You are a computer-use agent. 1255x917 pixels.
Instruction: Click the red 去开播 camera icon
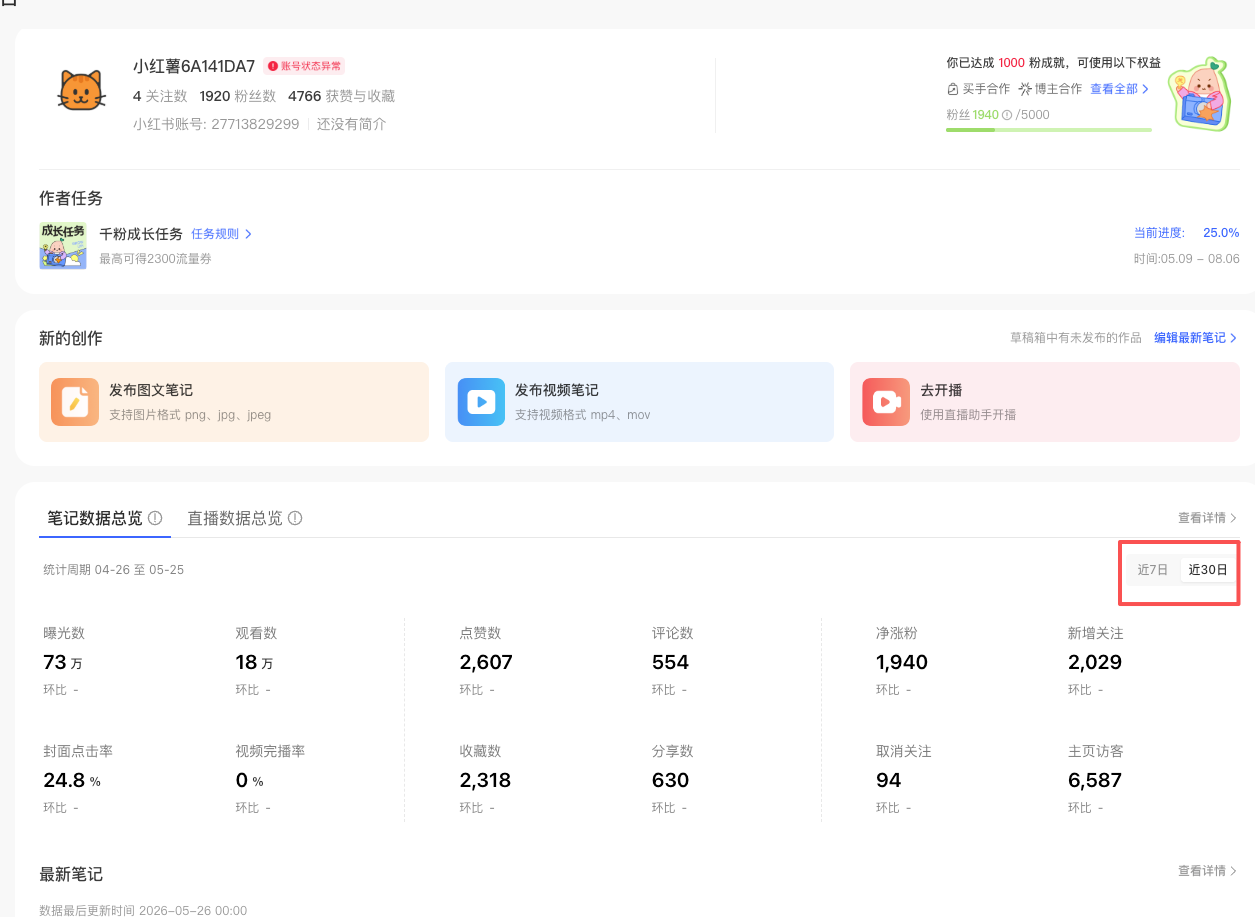(886, 402)
